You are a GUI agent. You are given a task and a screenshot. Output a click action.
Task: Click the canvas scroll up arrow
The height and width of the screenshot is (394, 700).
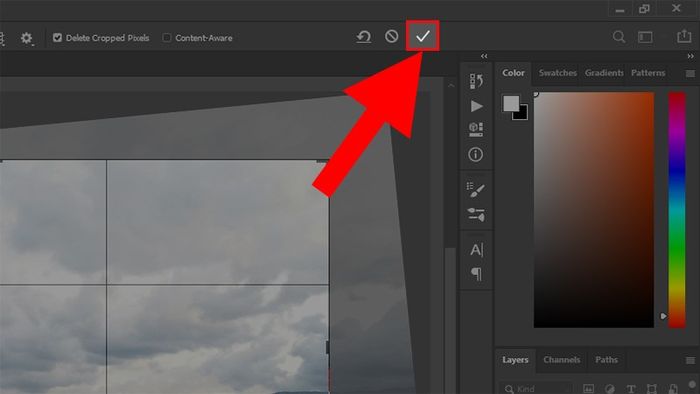point(451,85)
